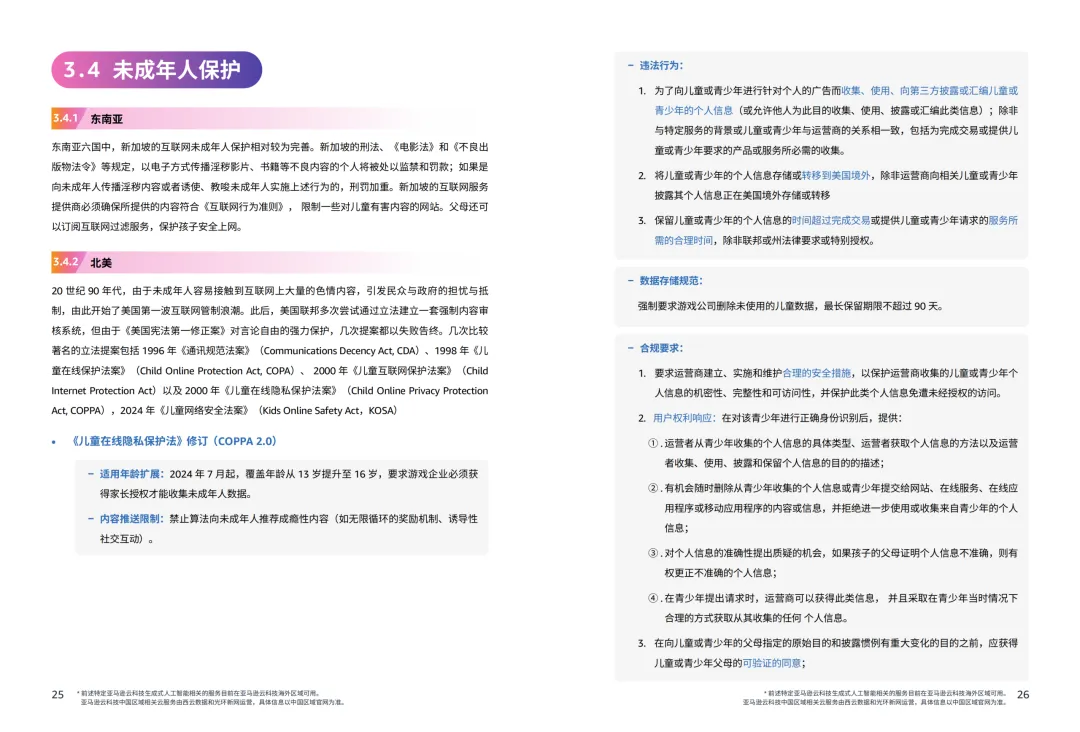
Task: Click page number 25
Action: point(58,695)
